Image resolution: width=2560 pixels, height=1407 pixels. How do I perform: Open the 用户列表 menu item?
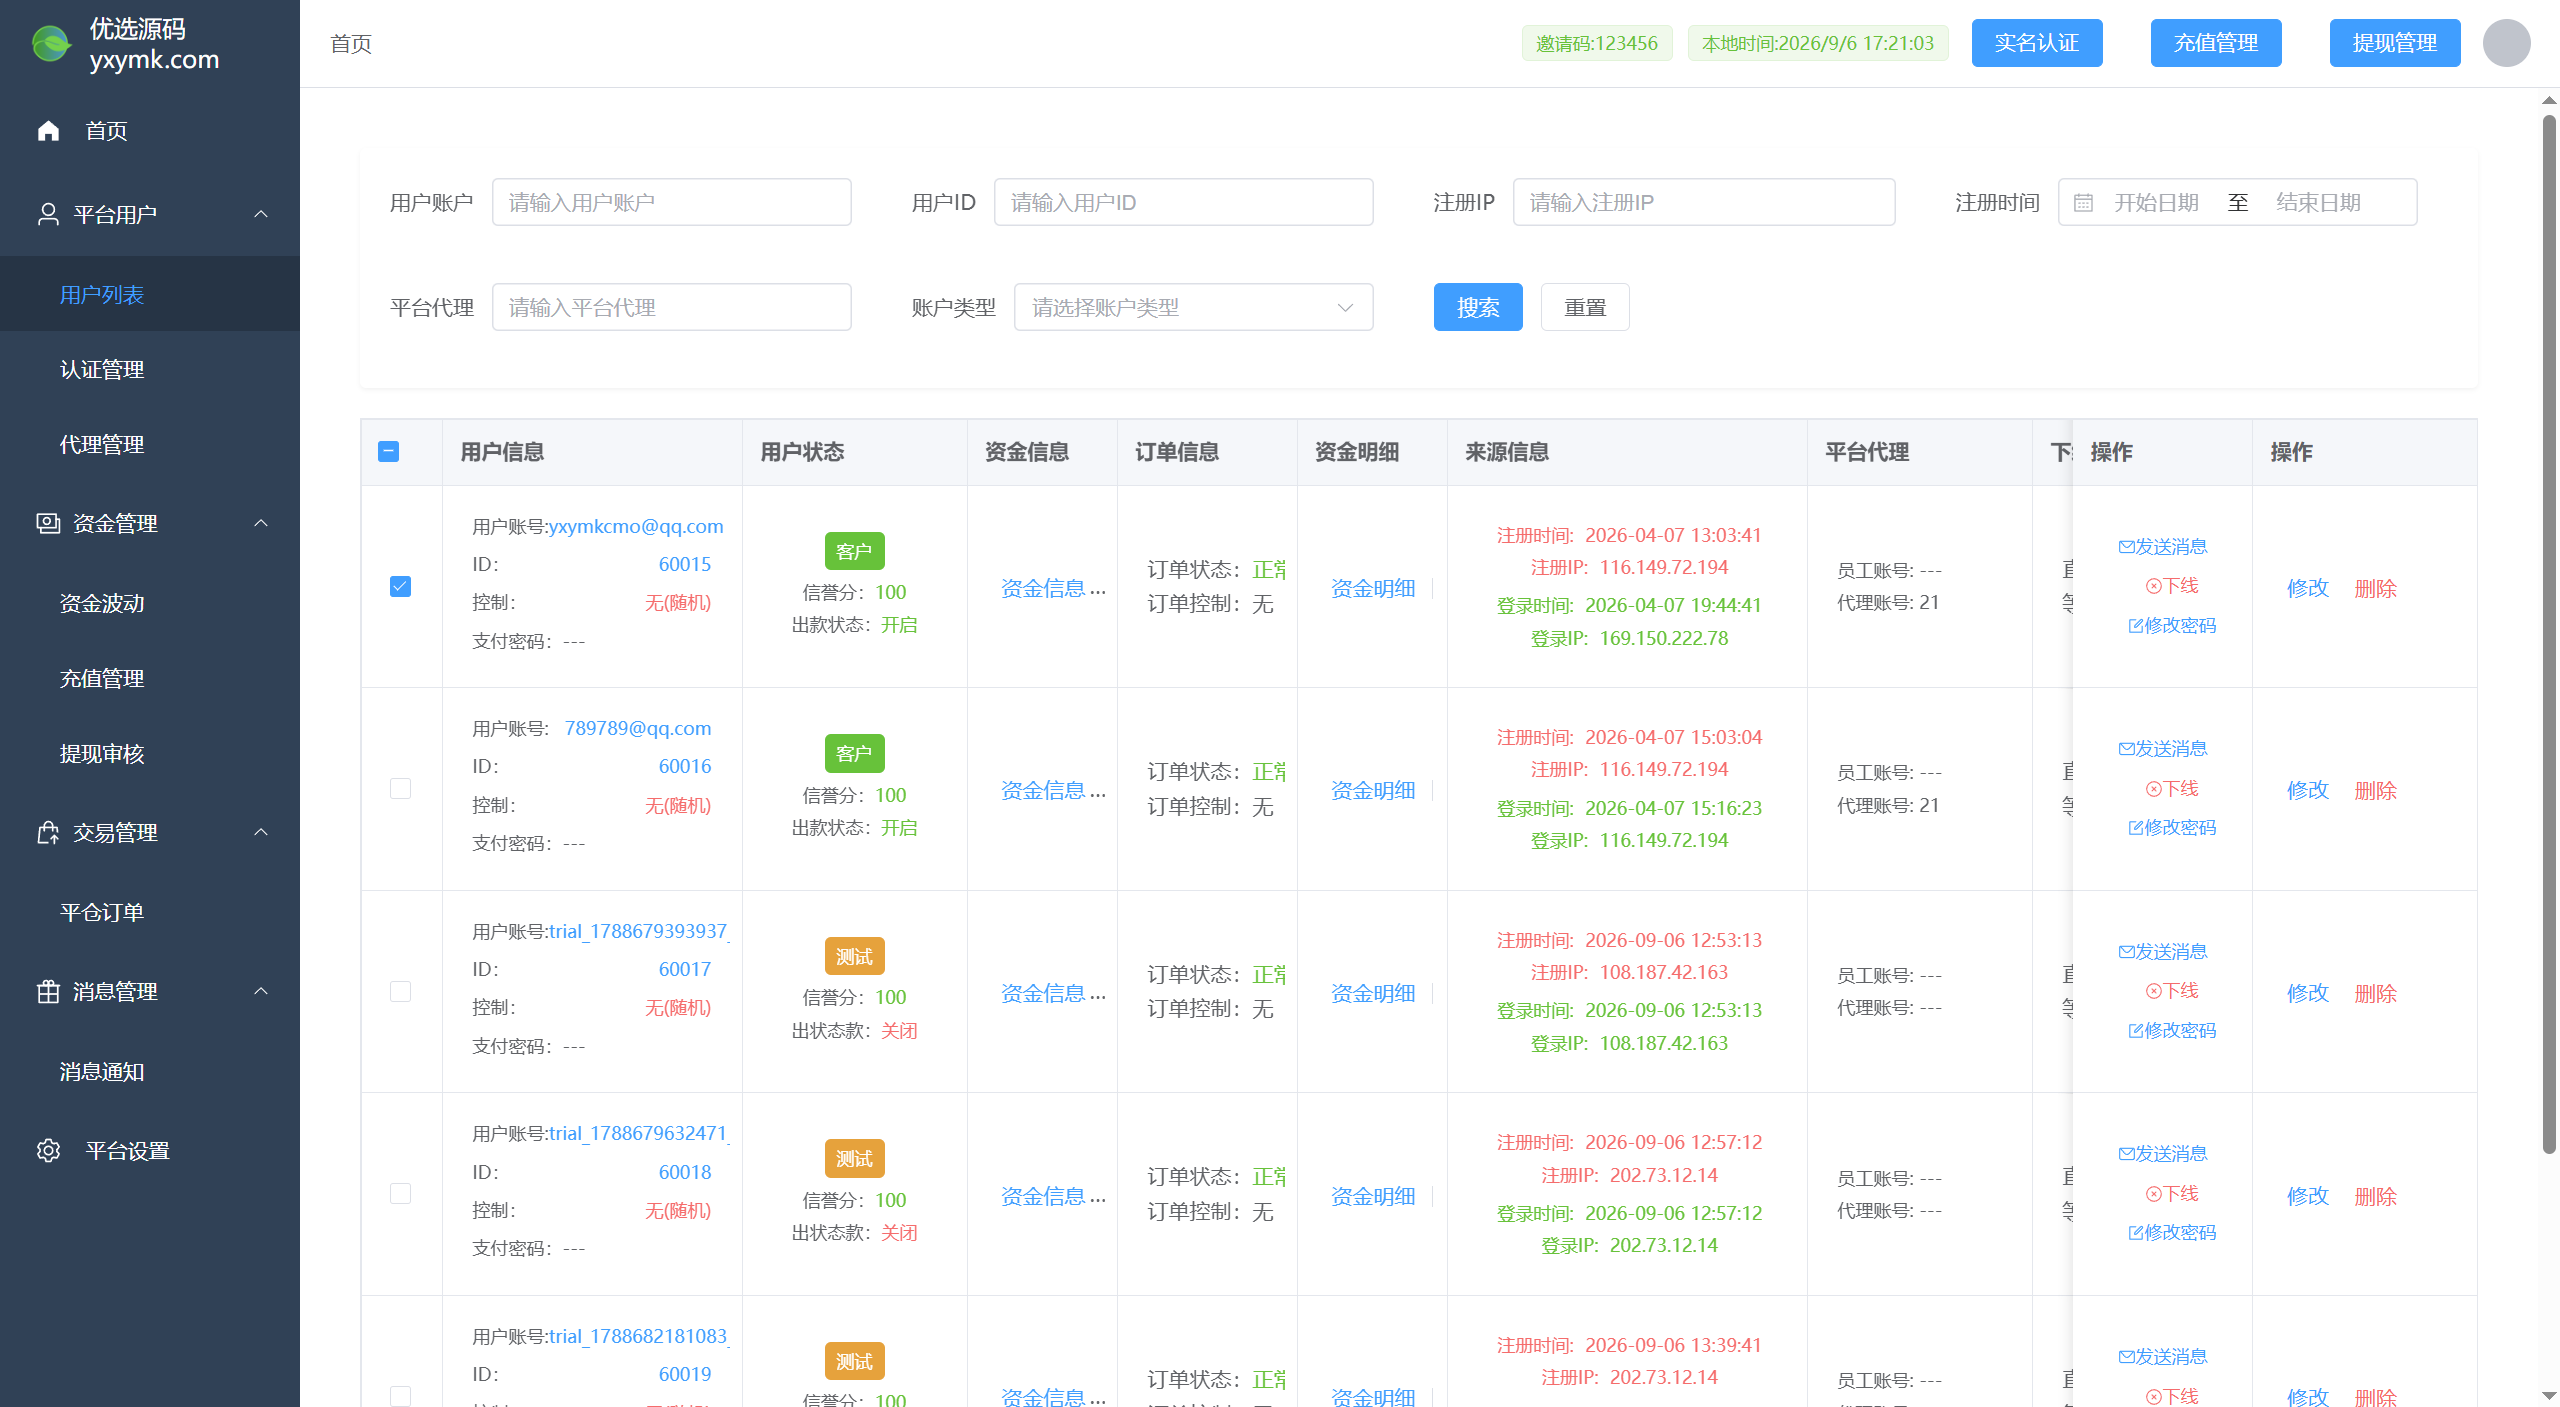[x=150, y=294]
